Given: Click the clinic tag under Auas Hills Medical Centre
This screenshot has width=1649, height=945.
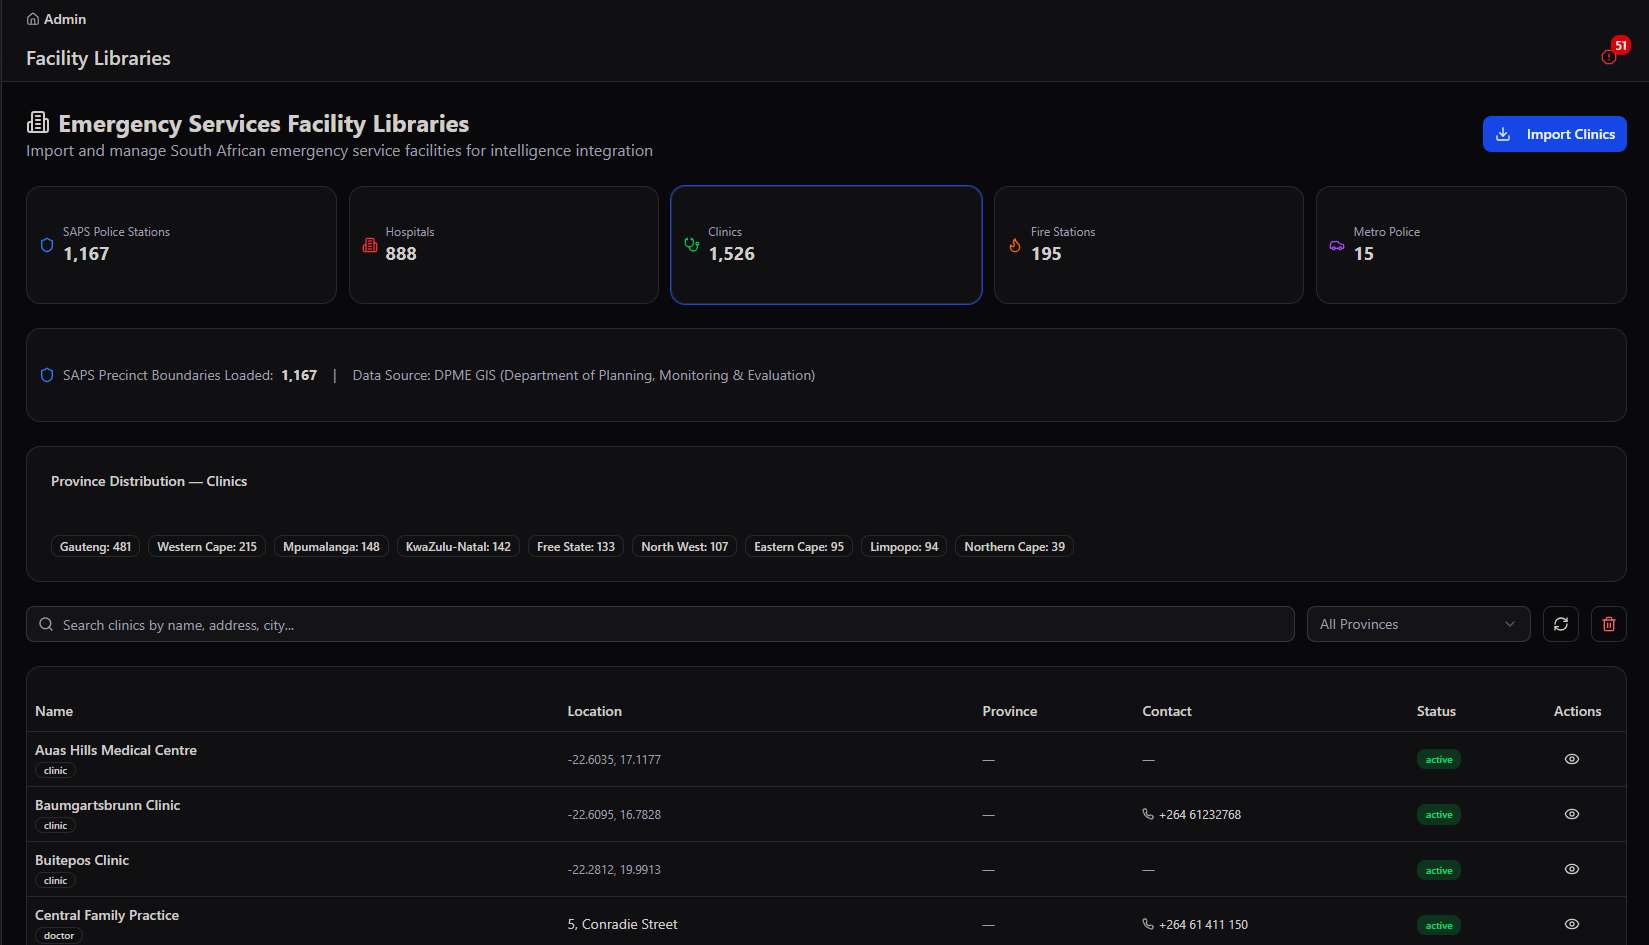Looking at the screenshot, I should click(x=56, y=771).
